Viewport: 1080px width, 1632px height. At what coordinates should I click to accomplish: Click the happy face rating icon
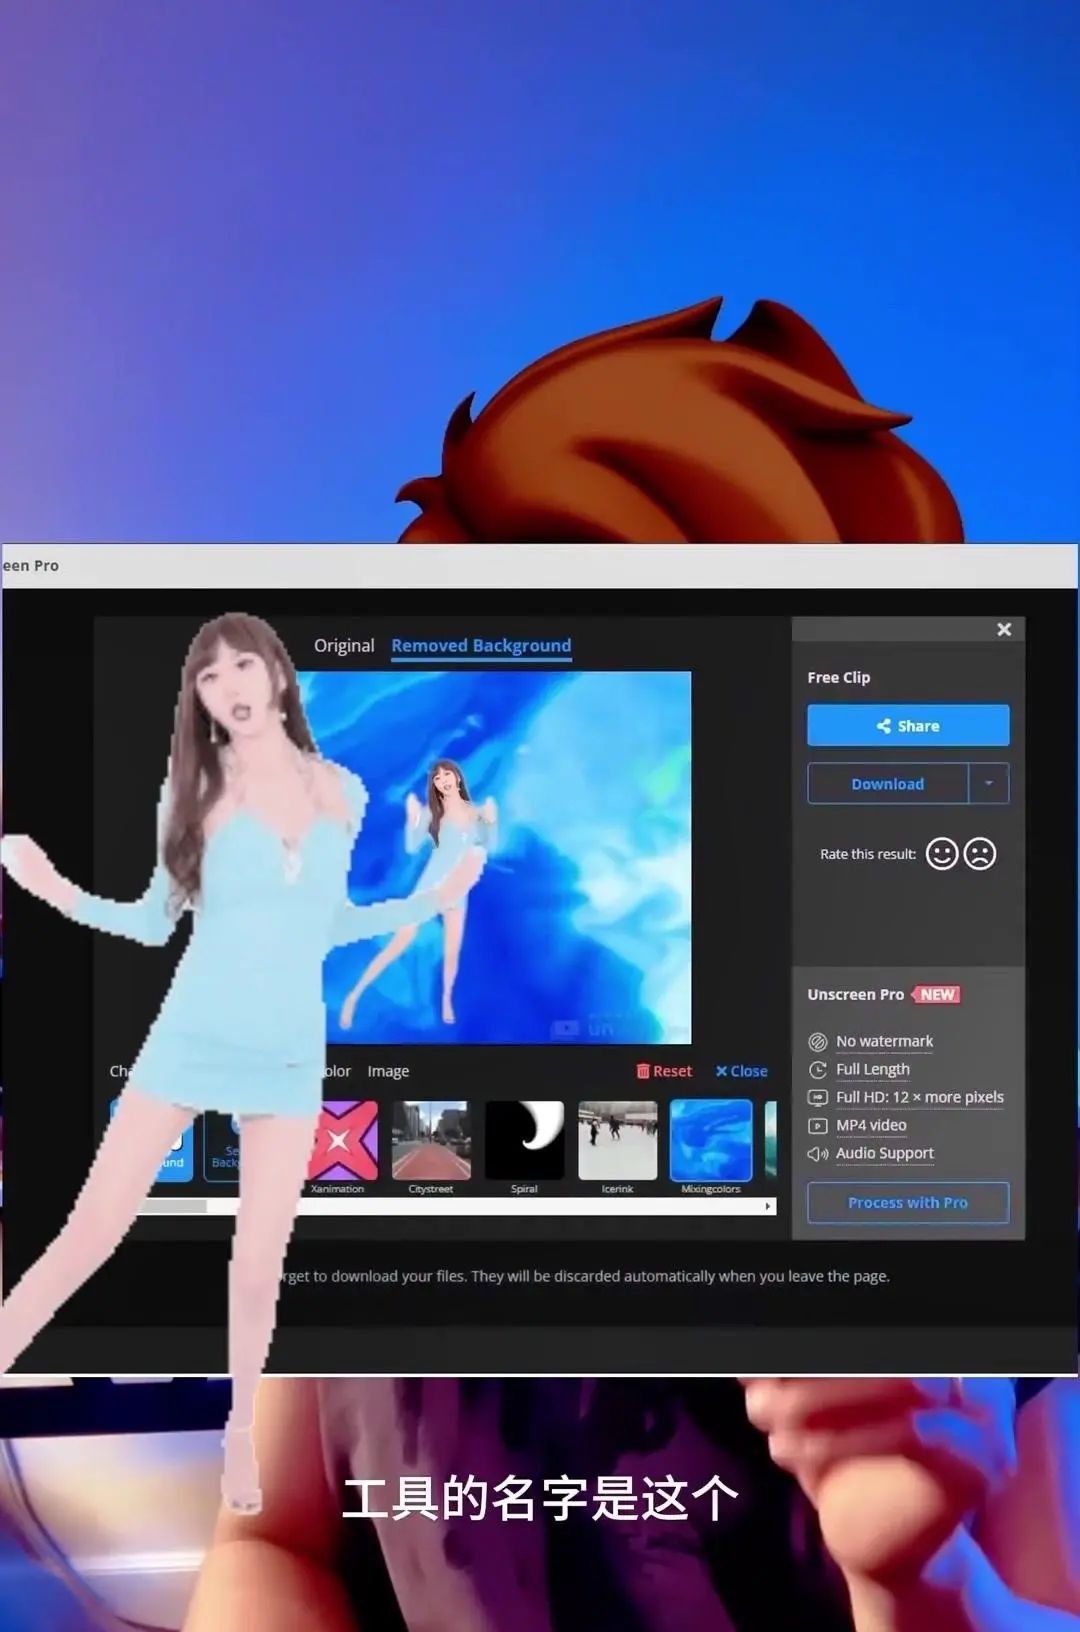point(941,854)
